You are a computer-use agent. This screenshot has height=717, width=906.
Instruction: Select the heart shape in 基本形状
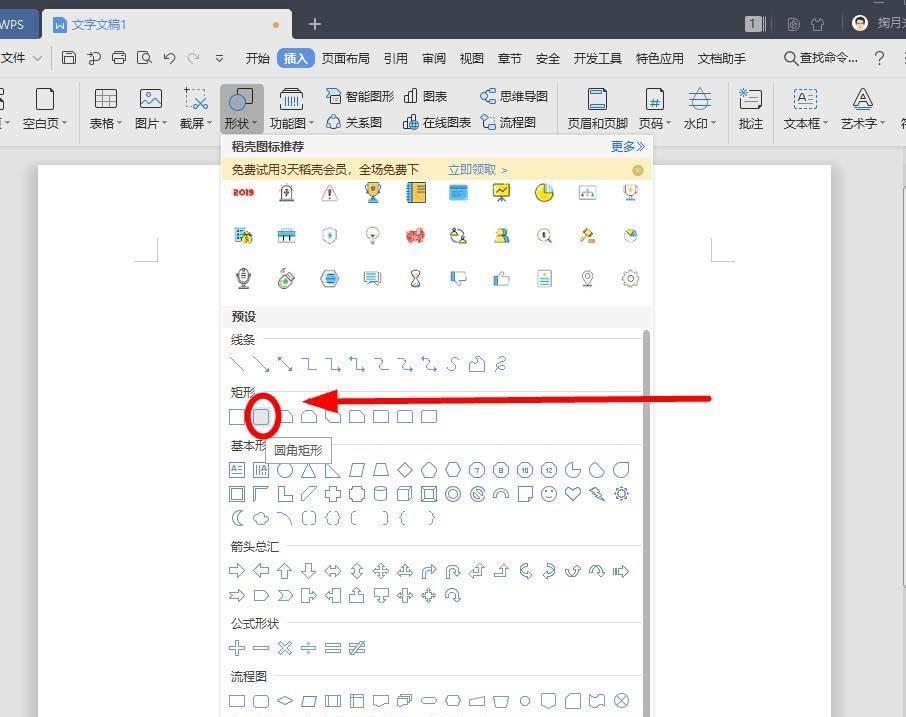pos(571,493)
